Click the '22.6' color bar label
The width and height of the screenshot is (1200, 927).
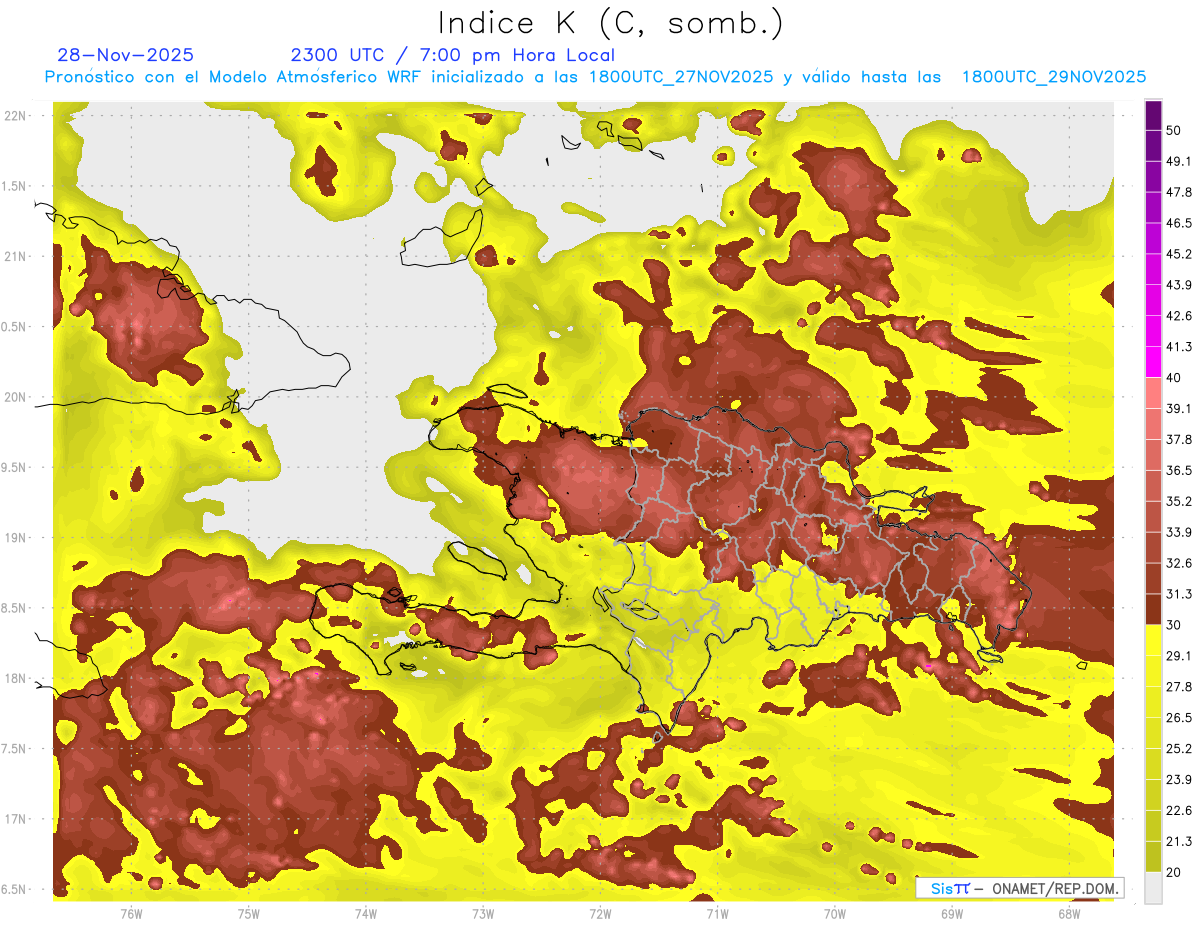(x=1179, y=811)
